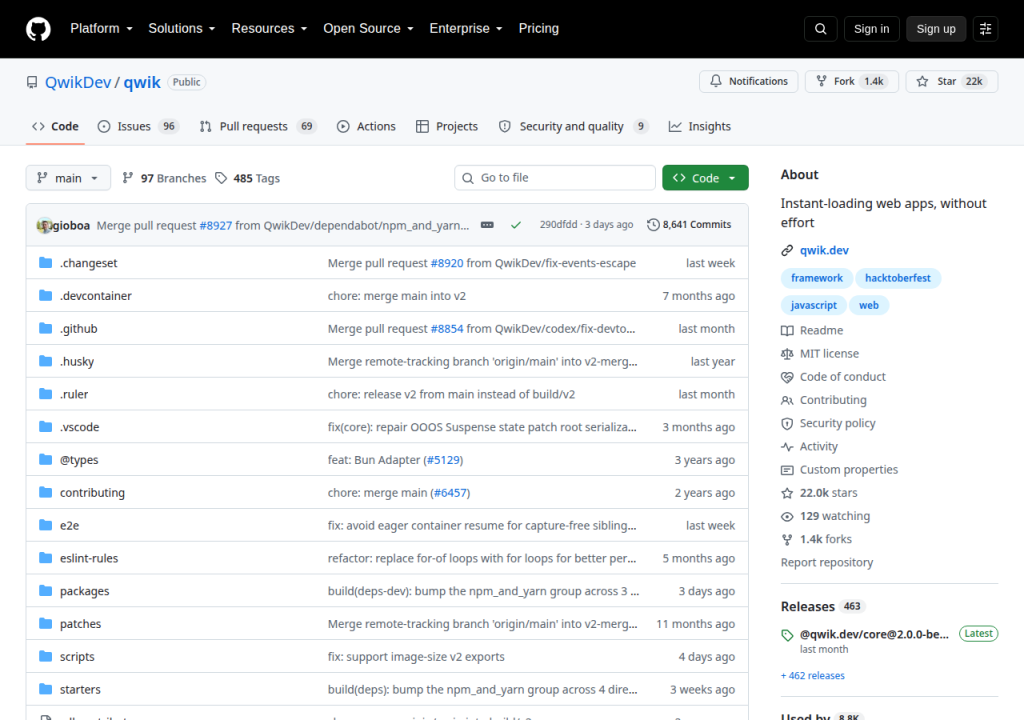1024x720 pixels.
Task: Switch to the Actions tab
Action: (x=366, y=126)
